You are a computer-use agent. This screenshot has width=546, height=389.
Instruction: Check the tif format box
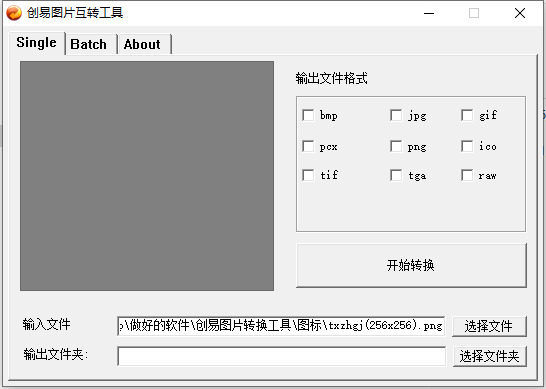coord(308,175)
